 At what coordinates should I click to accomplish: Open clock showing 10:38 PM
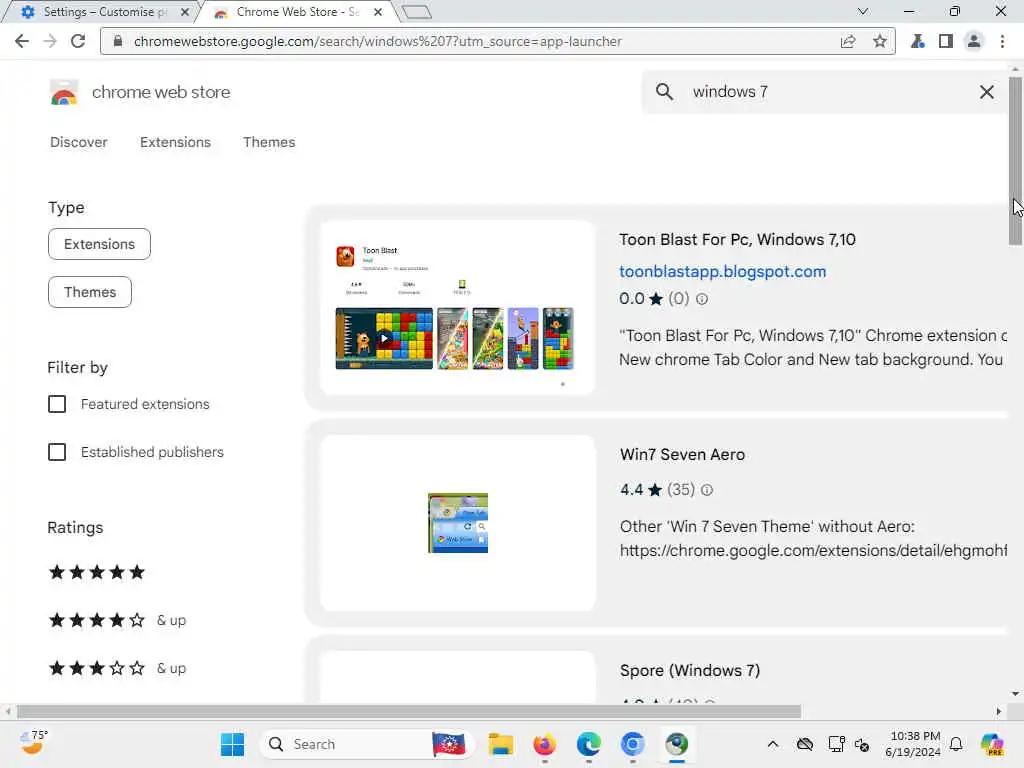click(914, 744)
